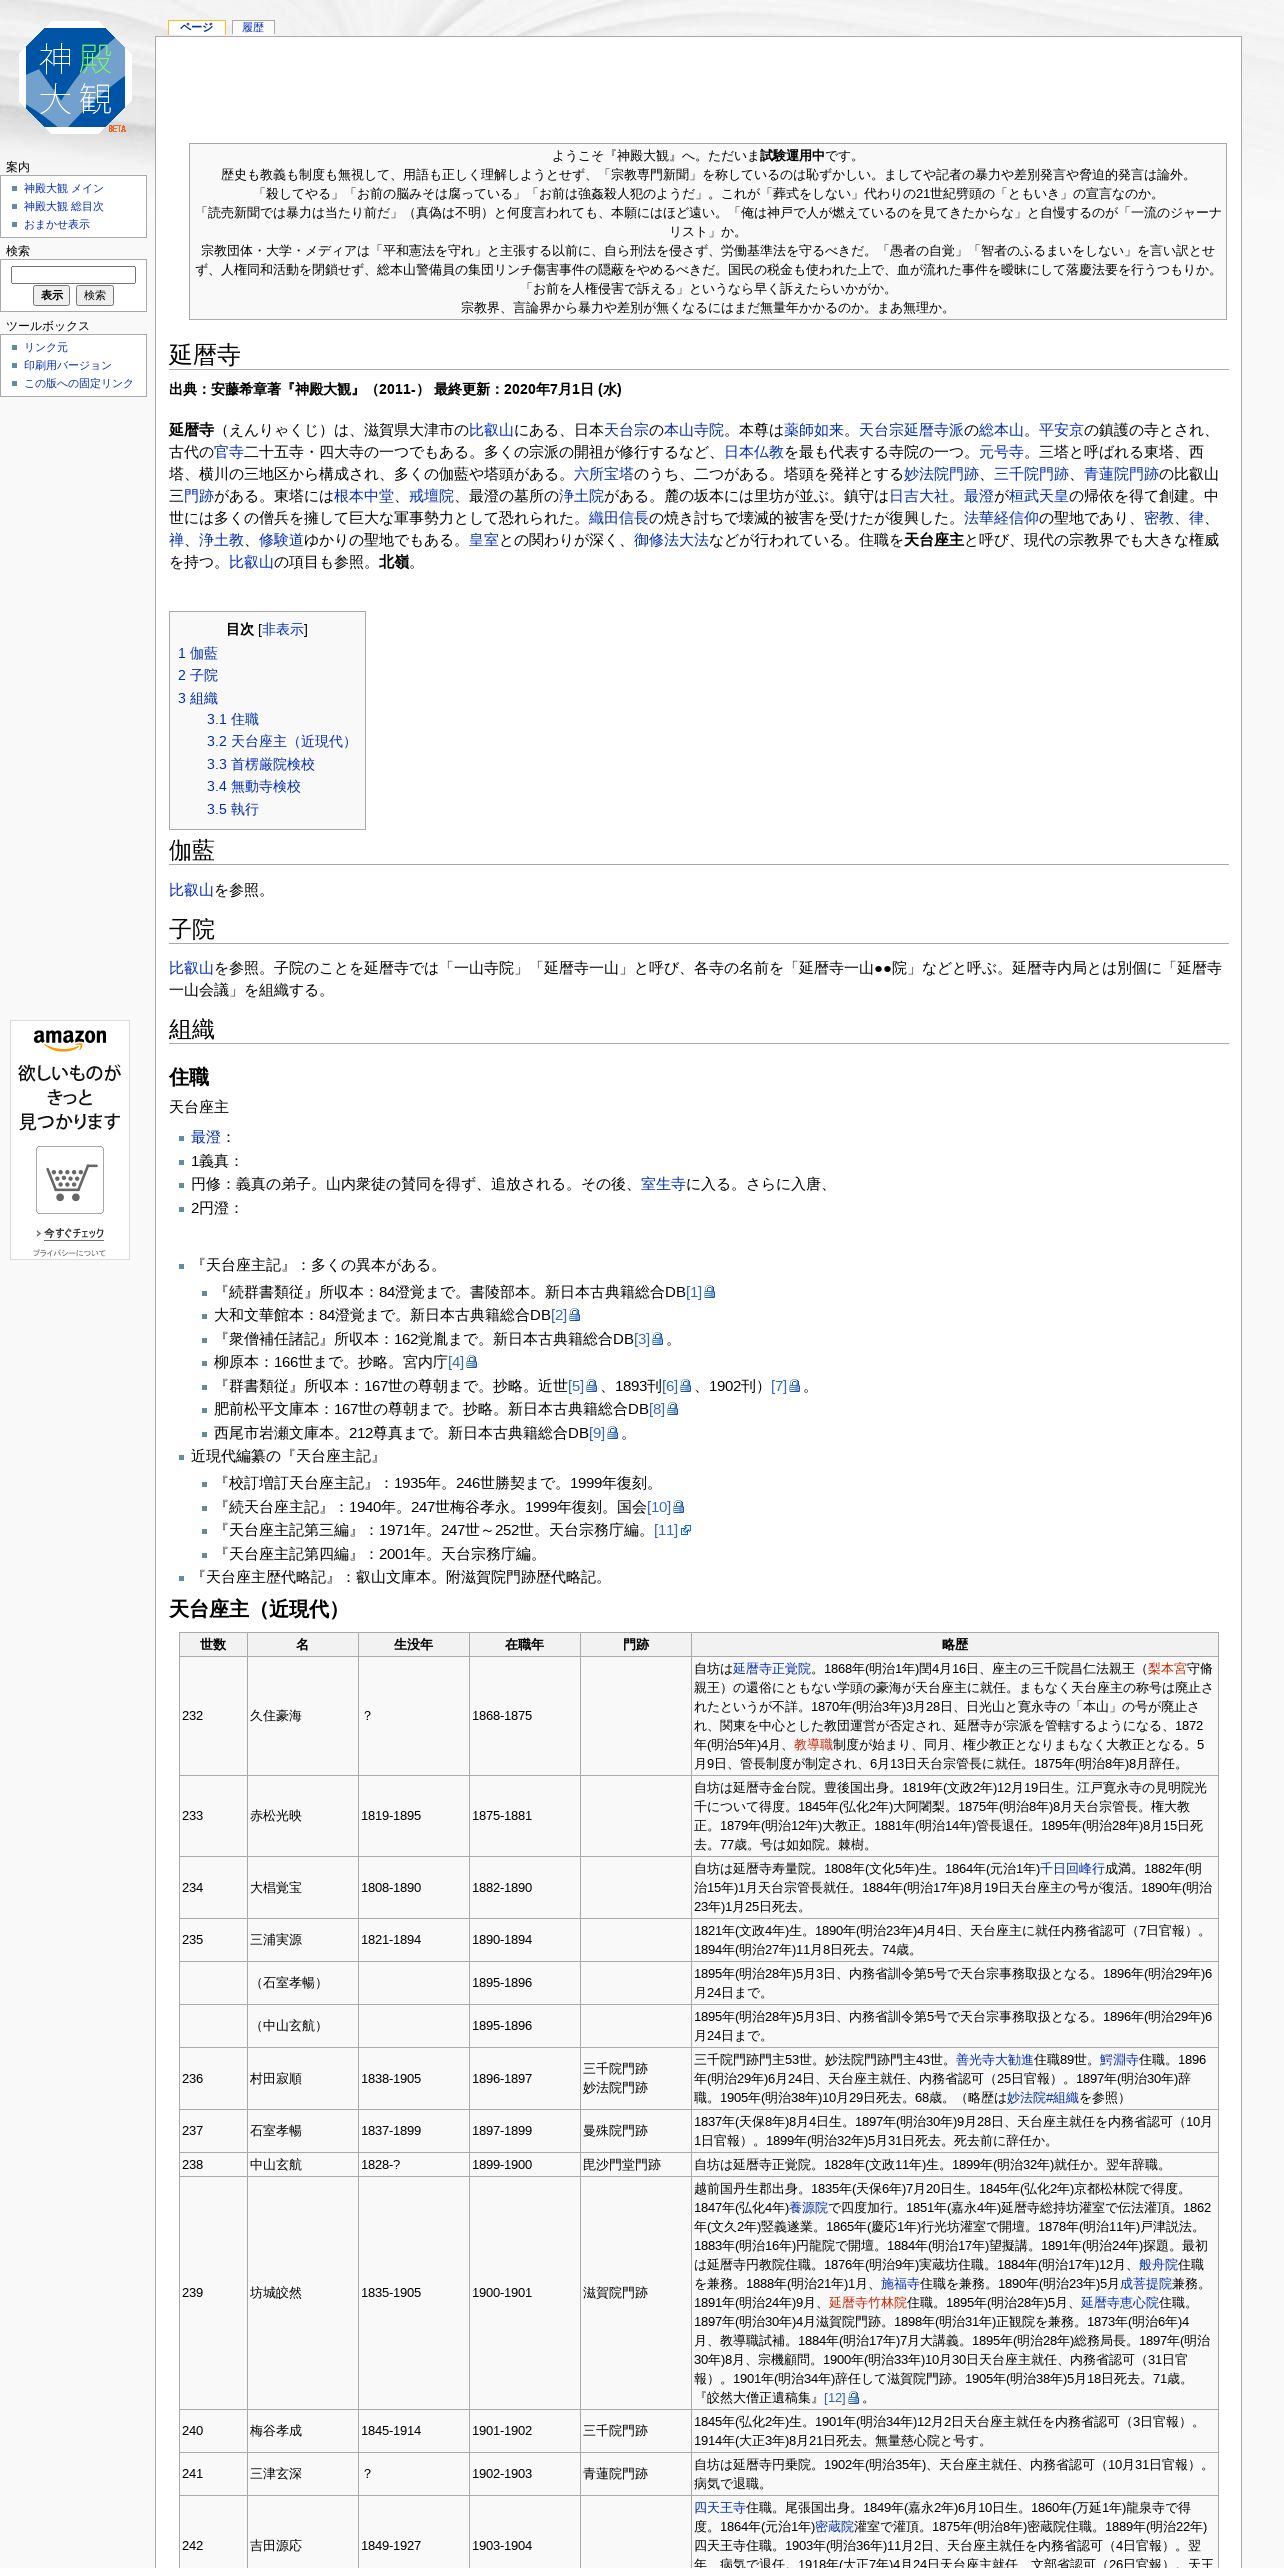Open the lock icon beside reference [4]

point(472,1362)
